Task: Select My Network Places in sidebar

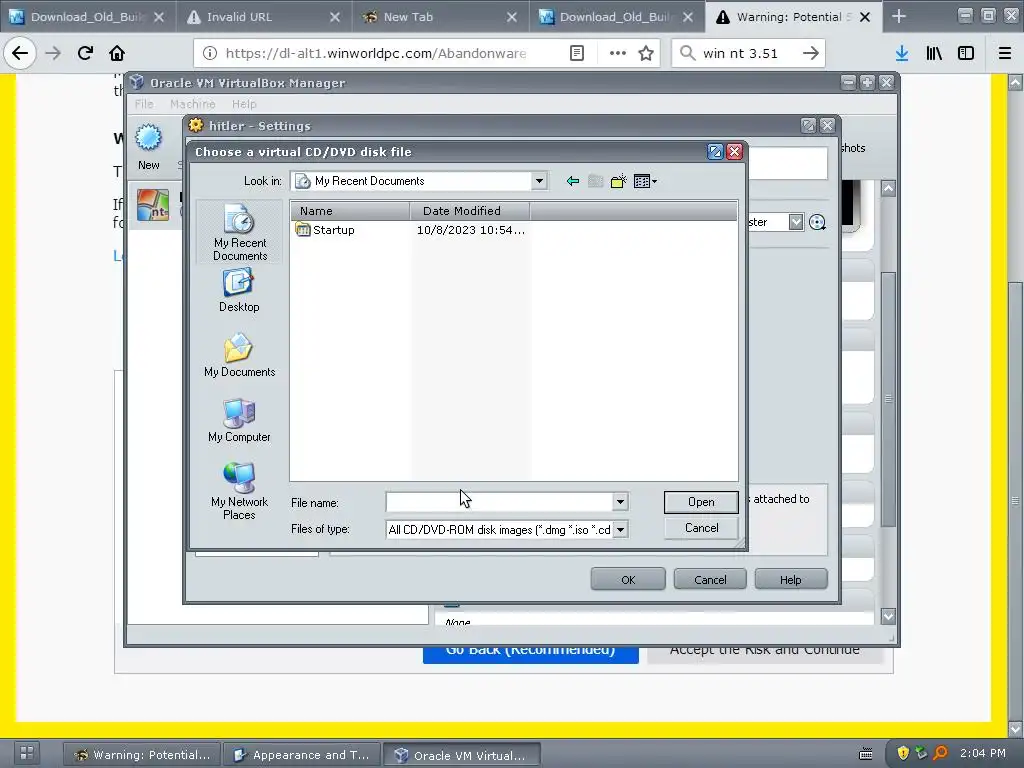Action: [239, 491]
